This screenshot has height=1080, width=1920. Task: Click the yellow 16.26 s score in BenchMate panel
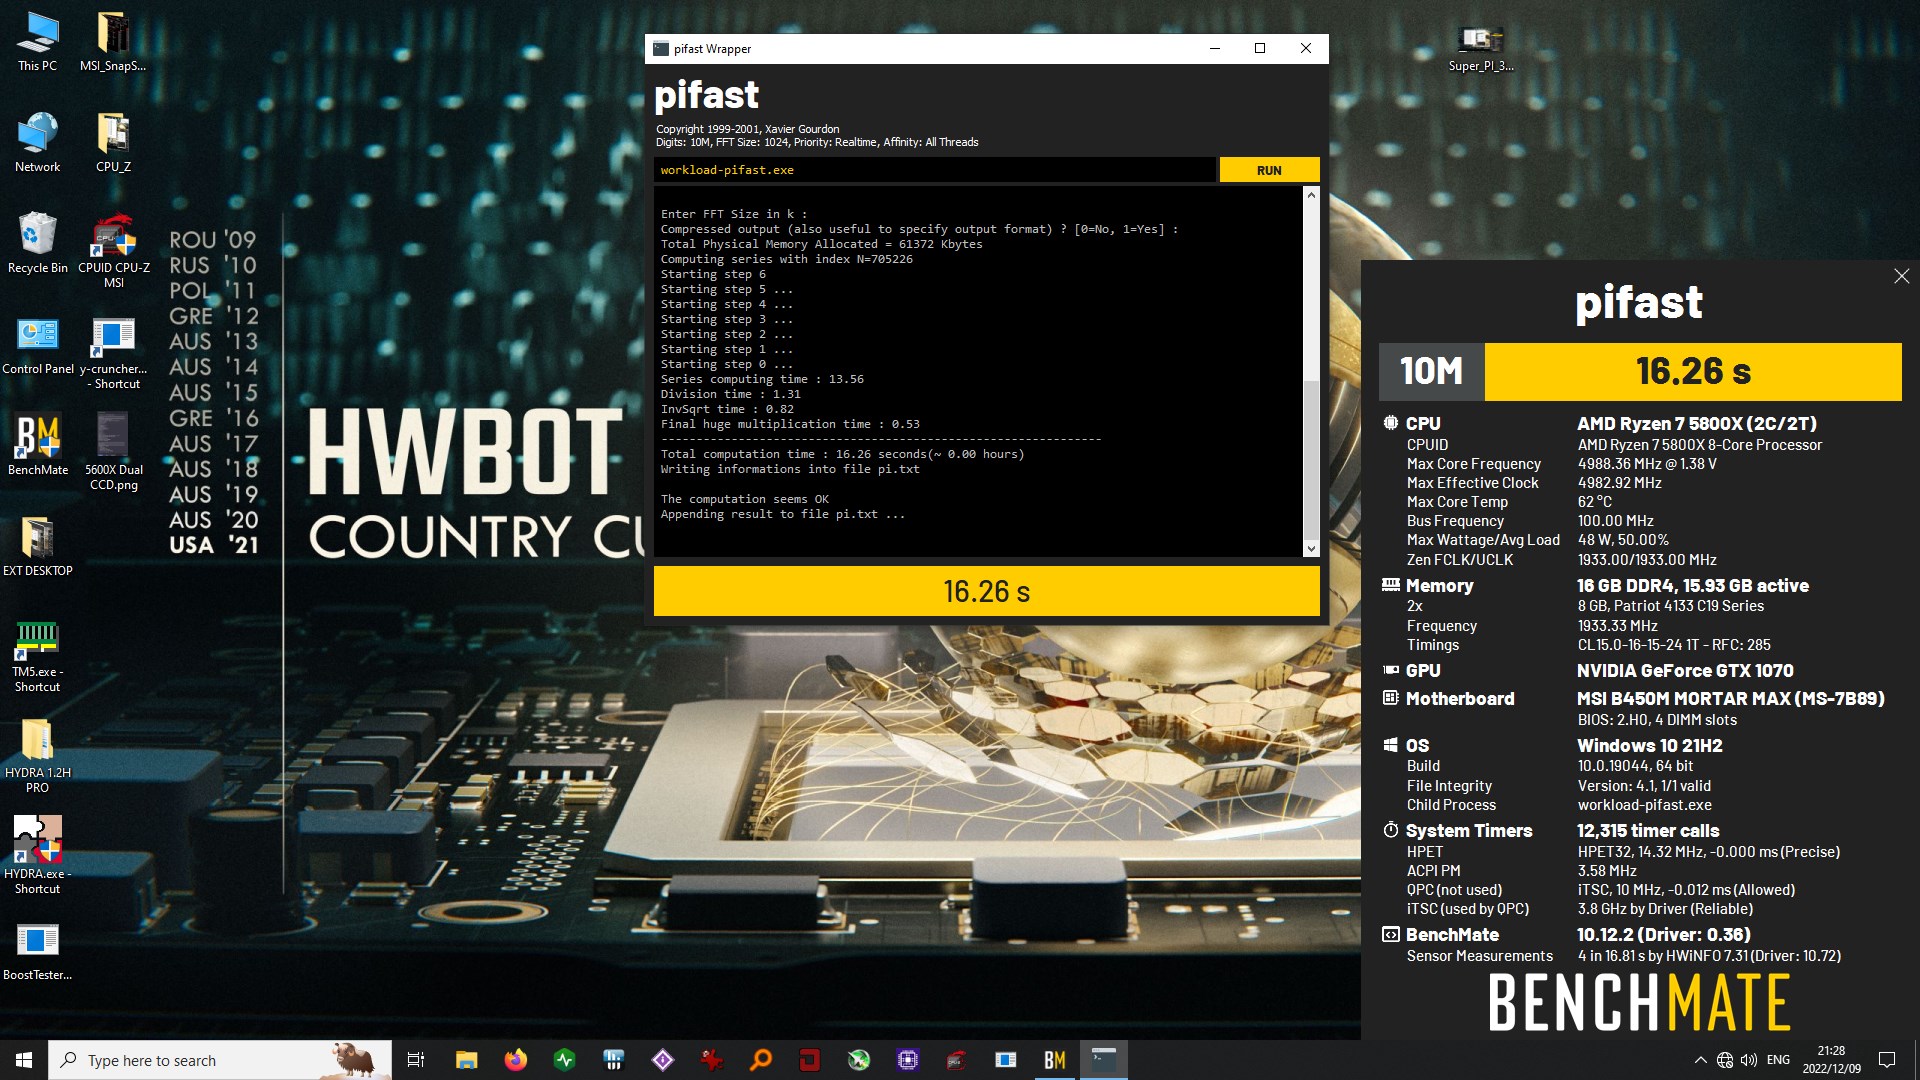point(1693,371)
